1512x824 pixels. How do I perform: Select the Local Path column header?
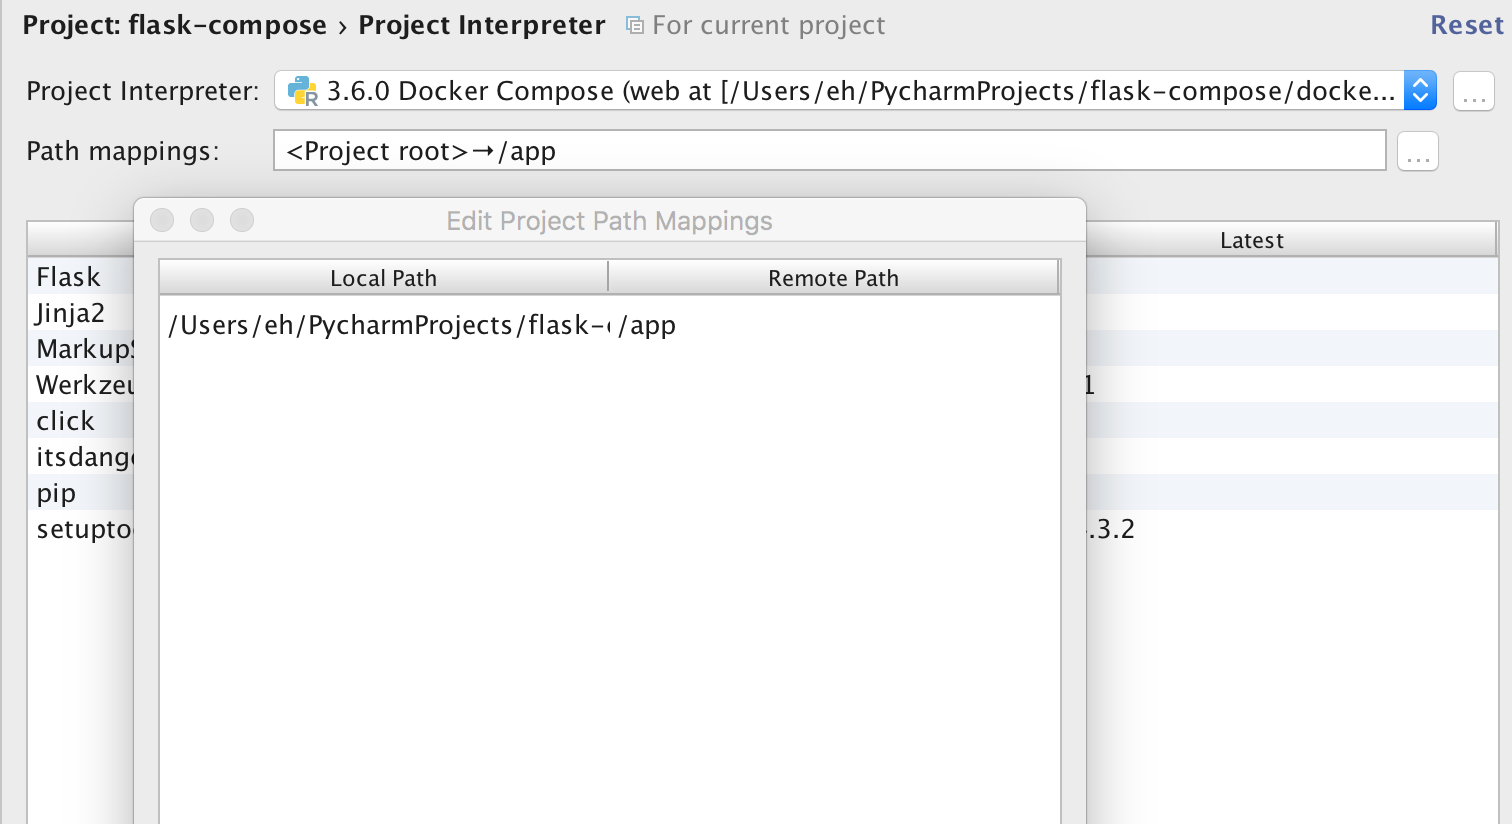[383, 278]
